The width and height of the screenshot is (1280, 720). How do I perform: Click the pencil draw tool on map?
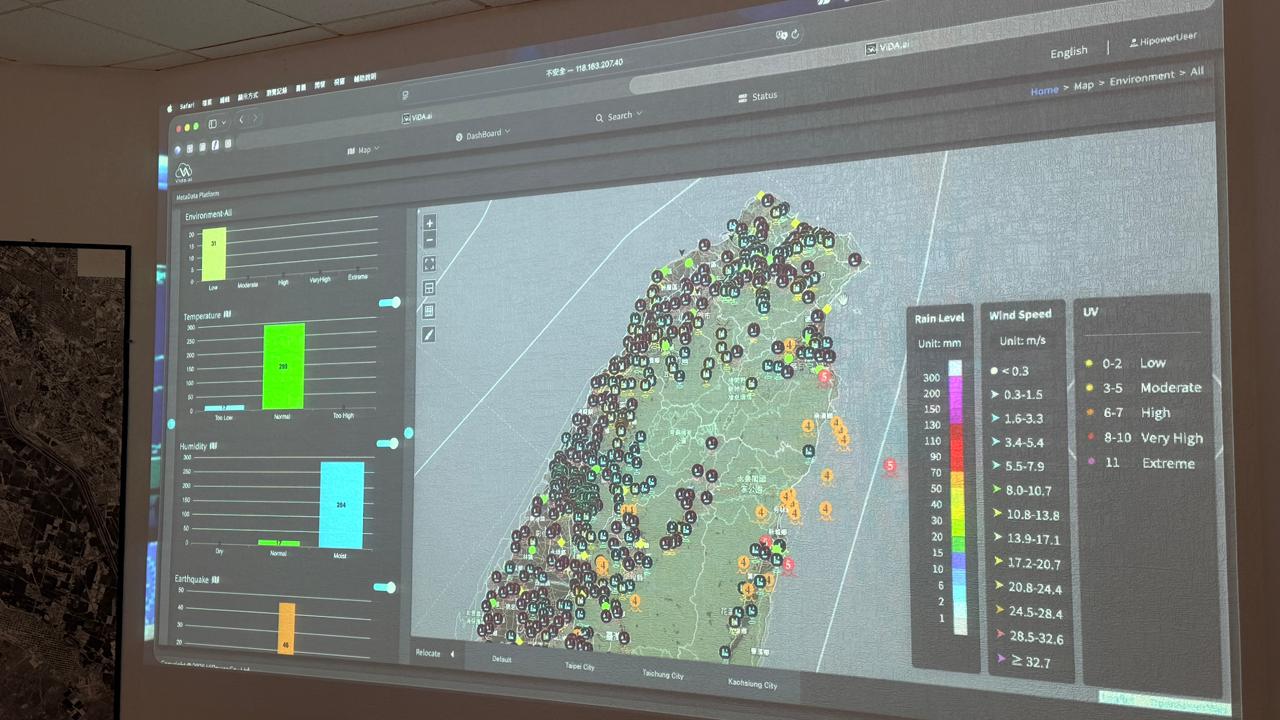[430, 334]
